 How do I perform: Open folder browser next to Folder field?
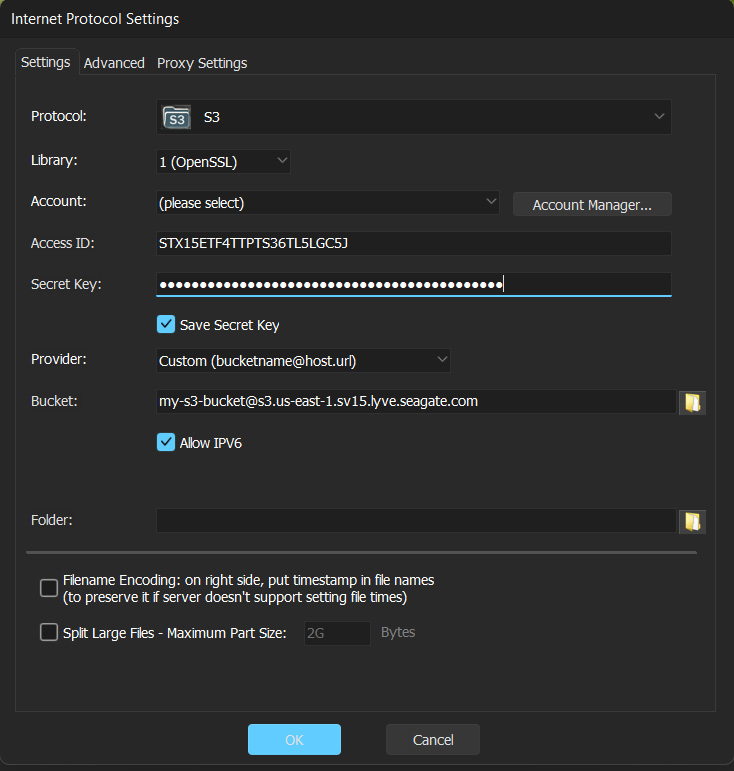(692, 521)
